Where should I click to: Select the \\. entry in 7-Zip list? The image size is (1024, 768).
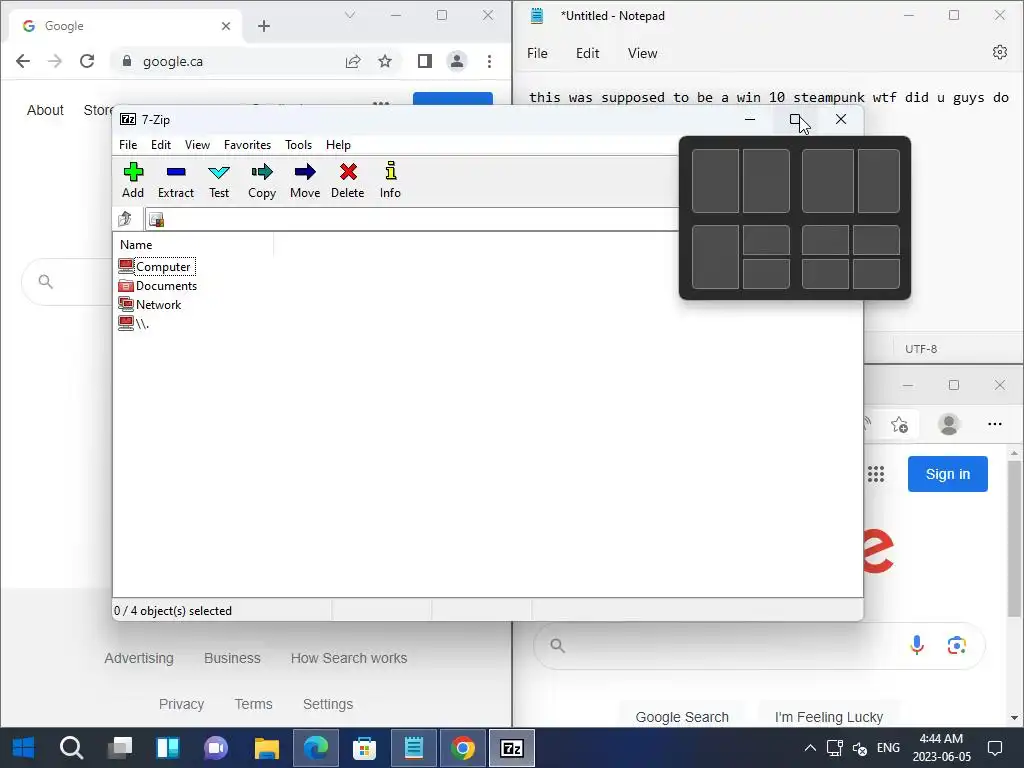(134, 323)
